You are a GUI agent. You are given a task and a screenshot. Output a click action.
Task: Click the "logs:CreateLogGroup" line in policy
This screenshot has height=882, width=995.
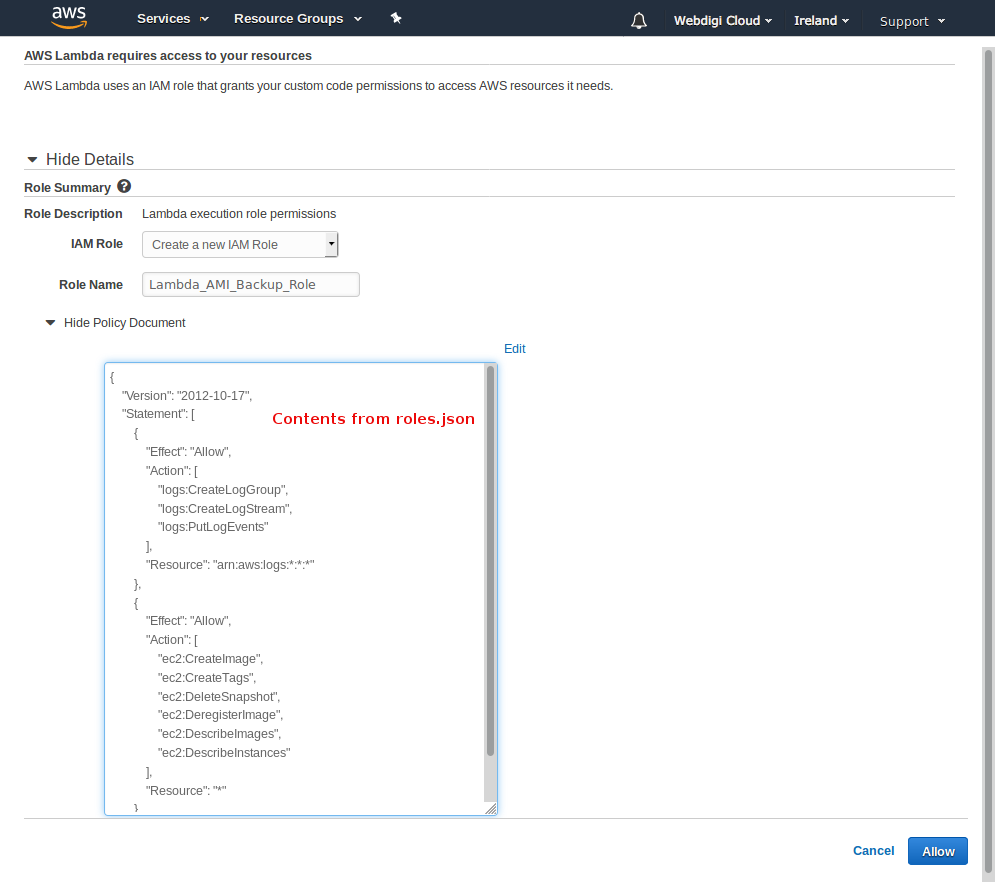click(223, 490)
